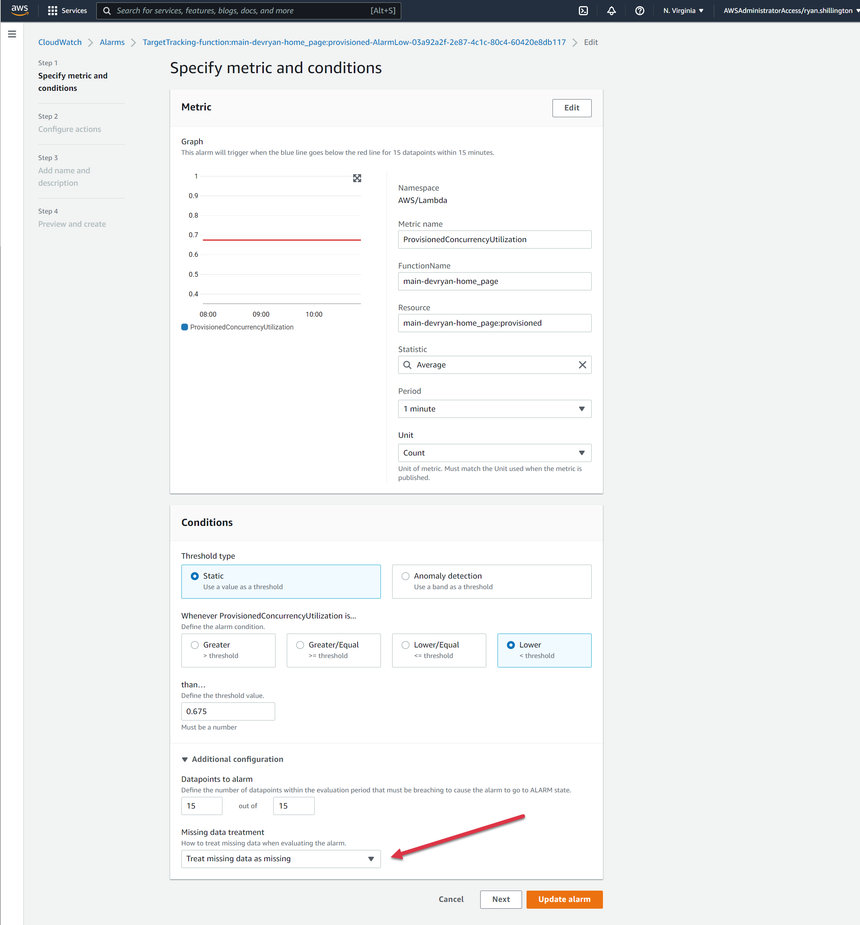Open the Missing data treatment dropdown

pyautogui.click(x=280, y=859)
